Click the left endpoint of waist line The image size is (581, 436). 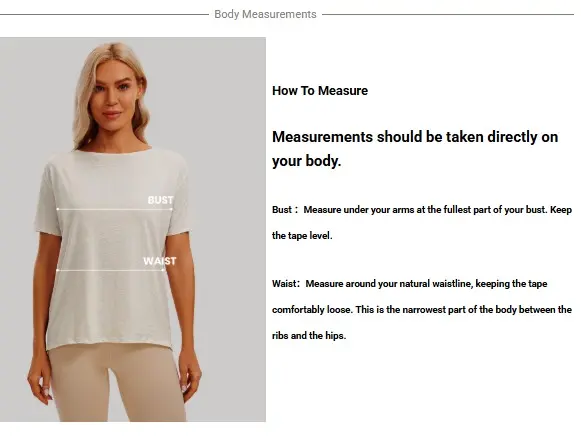click(57, 270)
